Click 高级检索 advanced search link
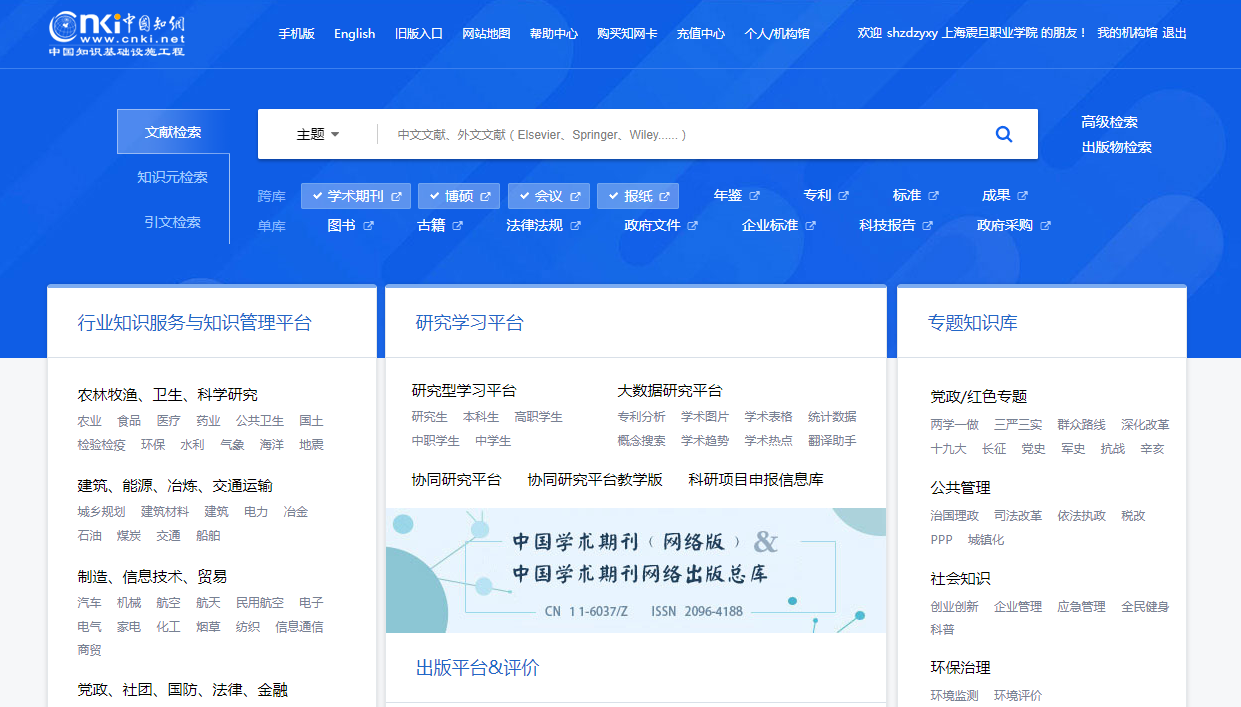The width and height of the screenshot is (1241, 707). tap(1109, 122)
